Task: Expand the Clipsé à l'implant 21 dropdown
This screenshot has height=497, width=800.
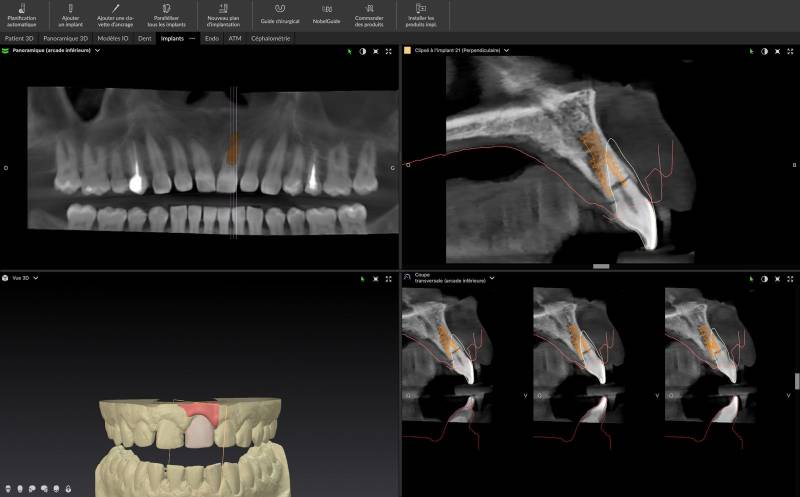Action: [x=506, y=51]
